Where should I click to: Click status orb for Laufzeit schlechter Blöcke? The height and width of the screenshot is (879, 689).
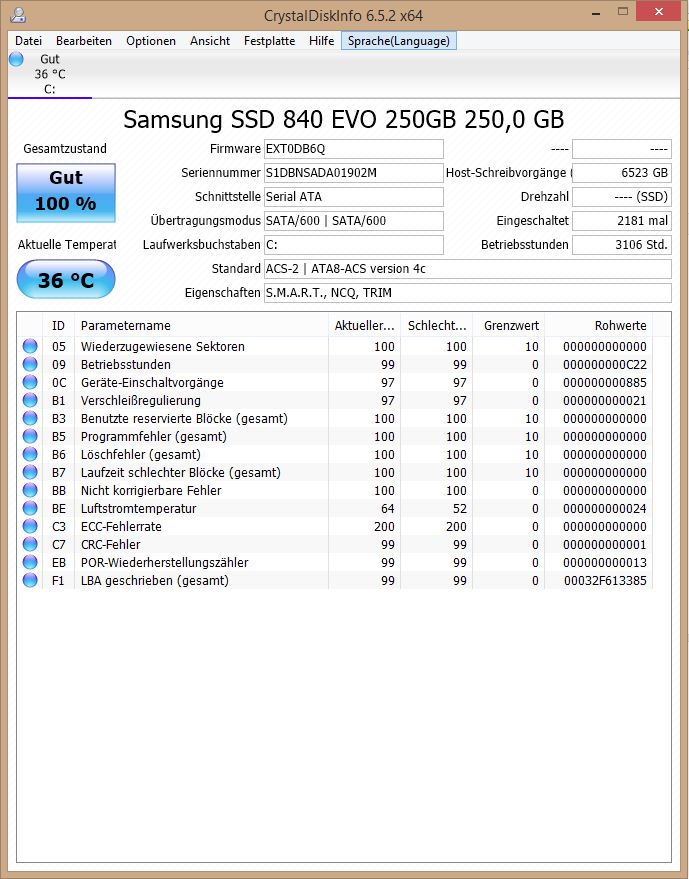30,471
